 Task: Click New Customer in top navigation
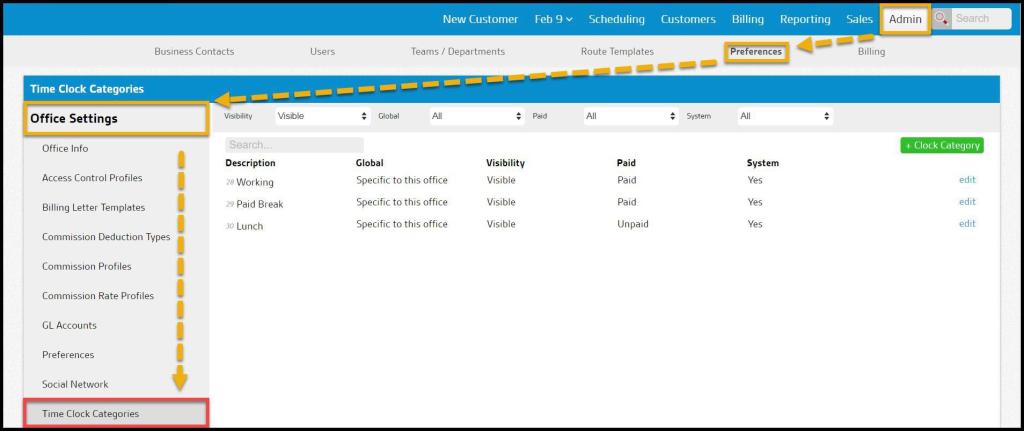tap(480, 19)
